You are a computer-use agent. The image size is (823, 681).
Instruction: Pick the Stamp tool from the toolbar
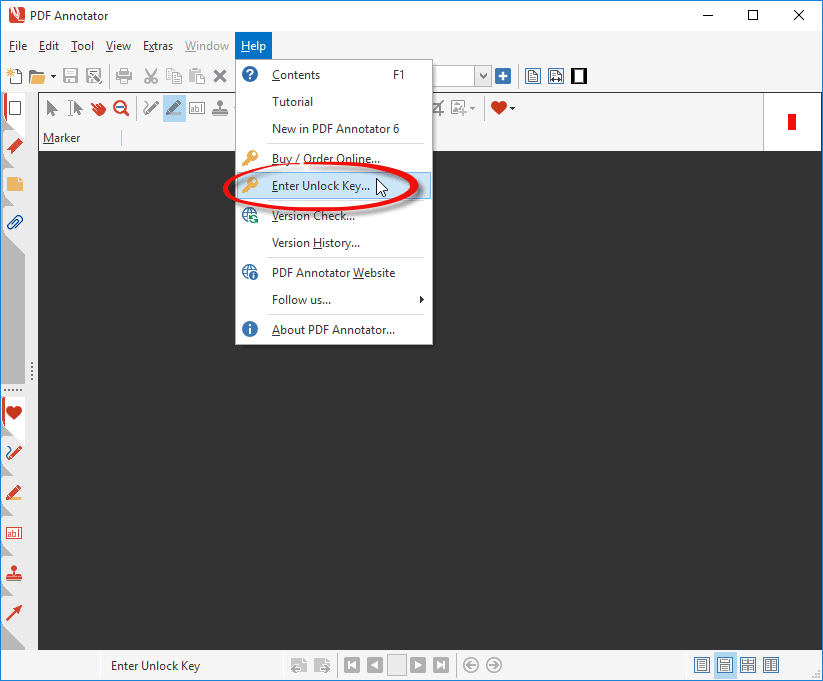220,108
